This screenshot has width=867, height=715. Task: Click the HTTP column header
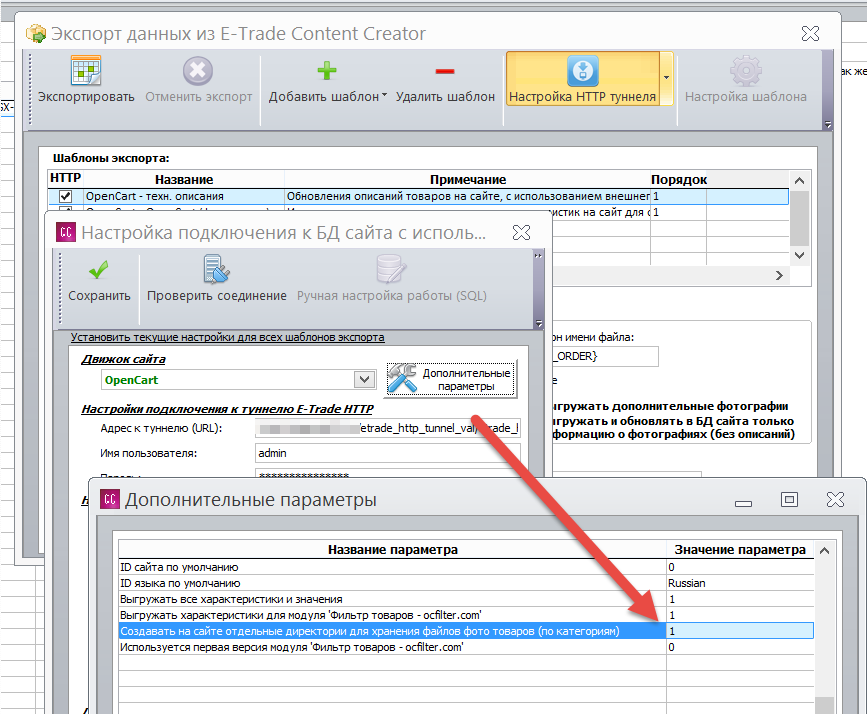[65, 178]
